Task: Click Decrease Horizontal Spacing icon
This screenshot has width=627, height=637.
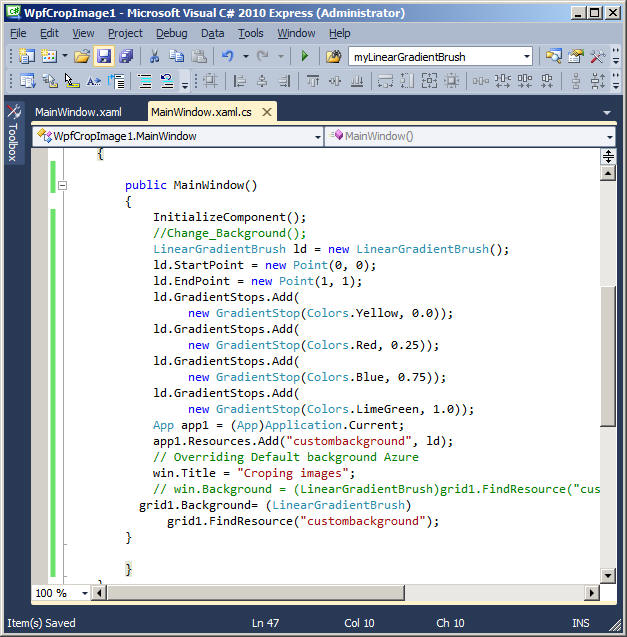Action: click(525, 81)
